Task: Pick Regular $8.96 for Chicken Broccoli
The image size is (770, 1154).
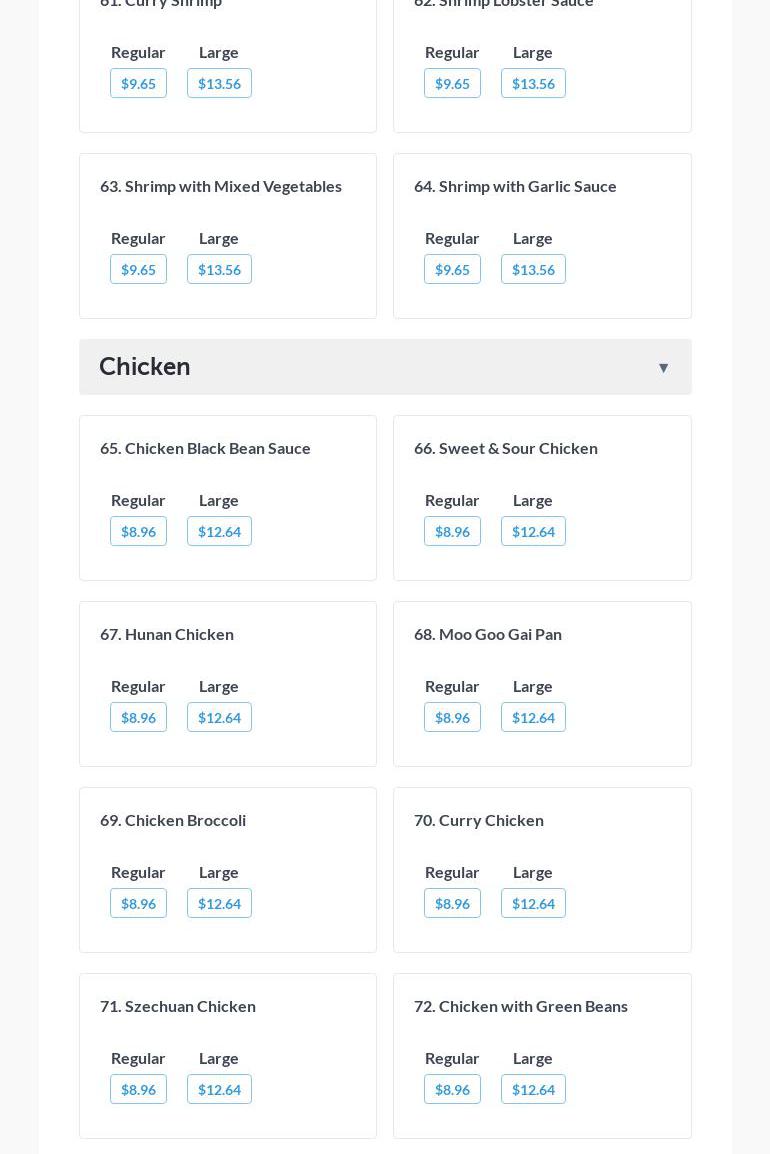Action: (x=138, y=904)
